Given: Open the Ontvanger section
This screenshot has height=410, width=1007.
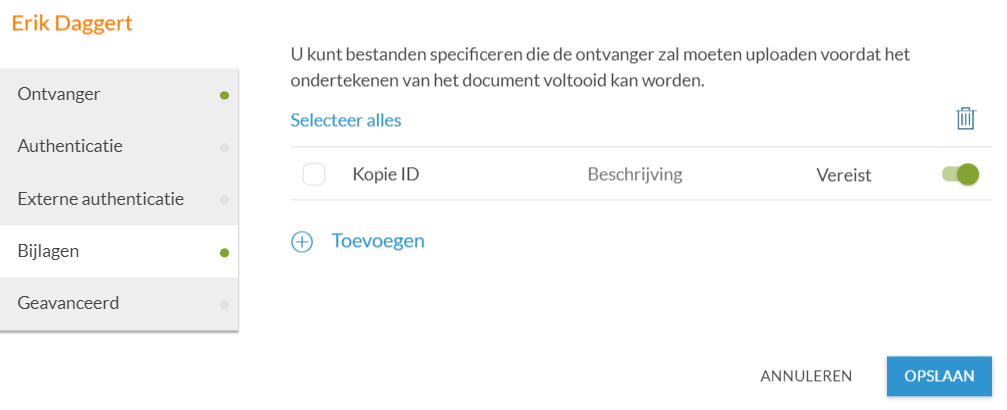Looking at the screenshot, I should click(119, 94).
